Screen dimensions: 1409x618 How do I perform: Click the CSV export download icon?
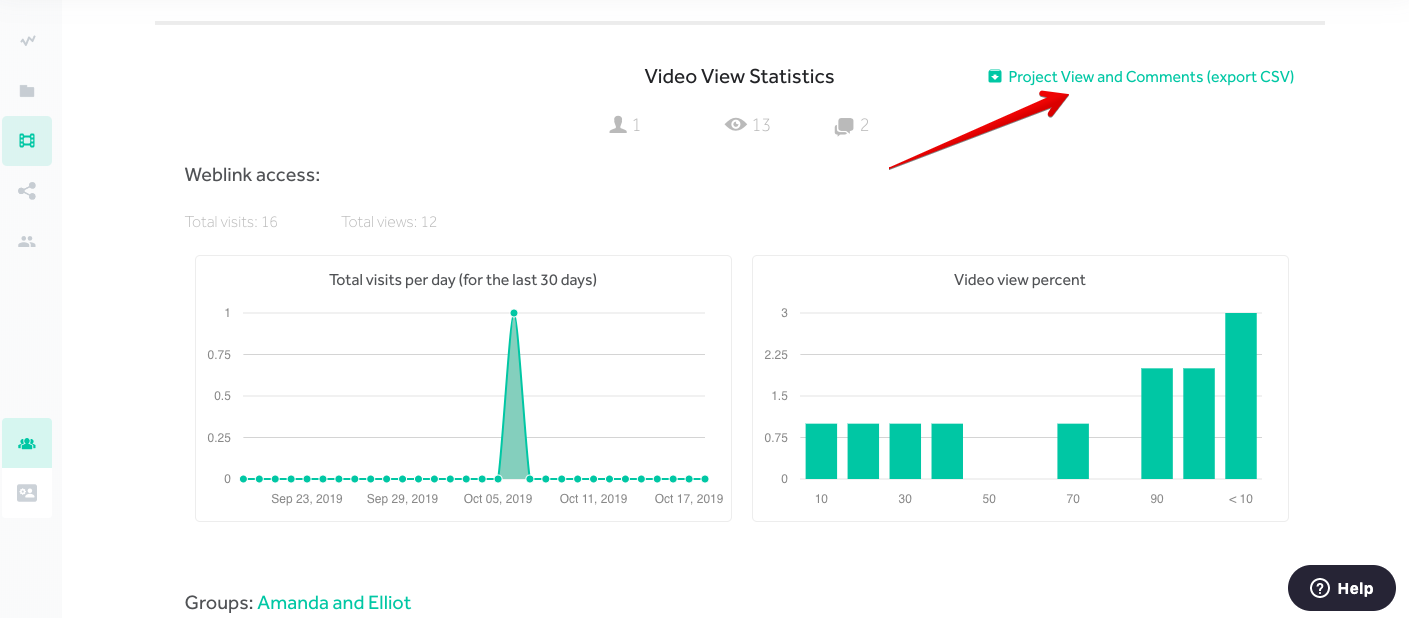click(995, 77)
